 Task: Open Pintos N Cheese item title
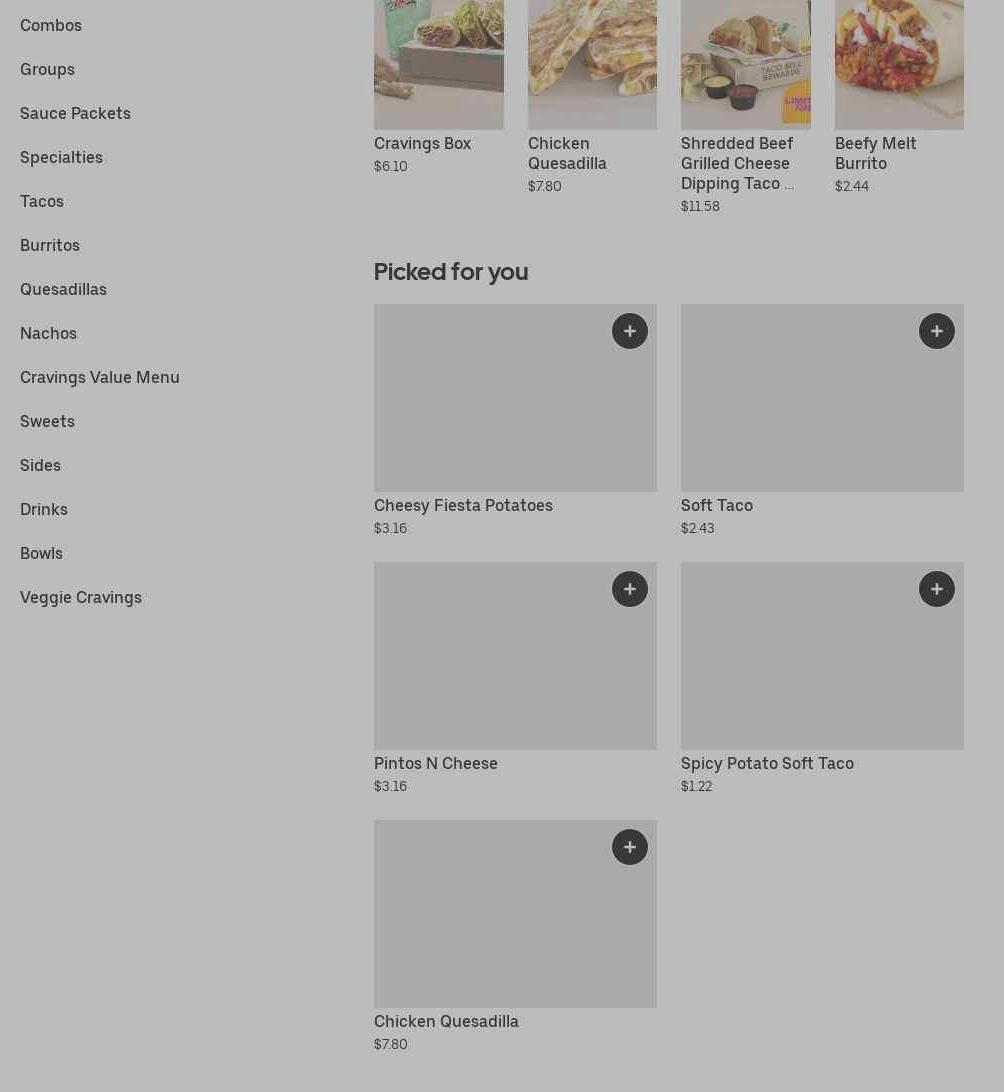pyautogui.click(x=436, y=763)
